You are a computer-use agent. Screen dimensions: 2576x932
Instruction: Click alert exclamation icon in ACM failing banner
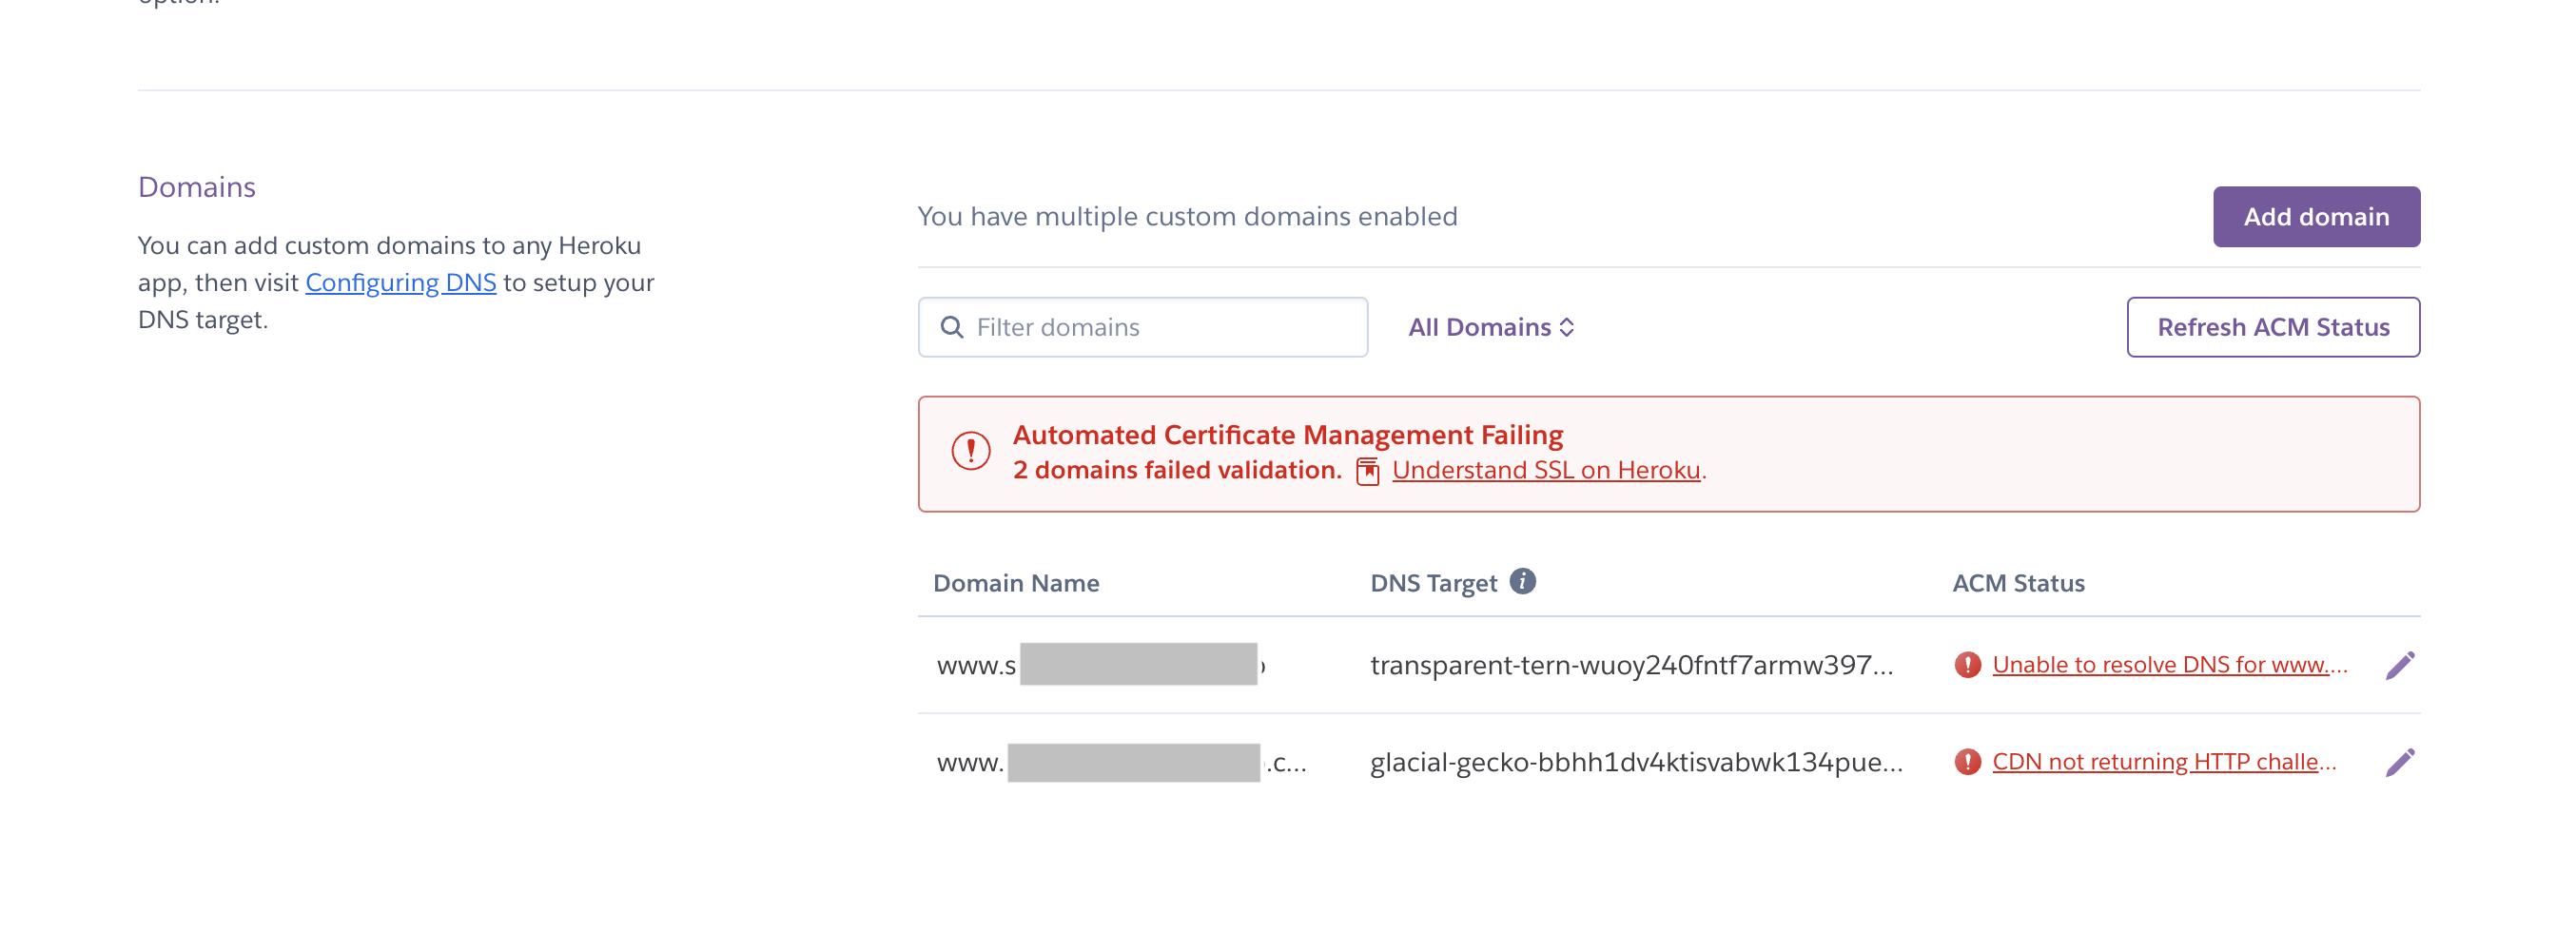[970, 451]
